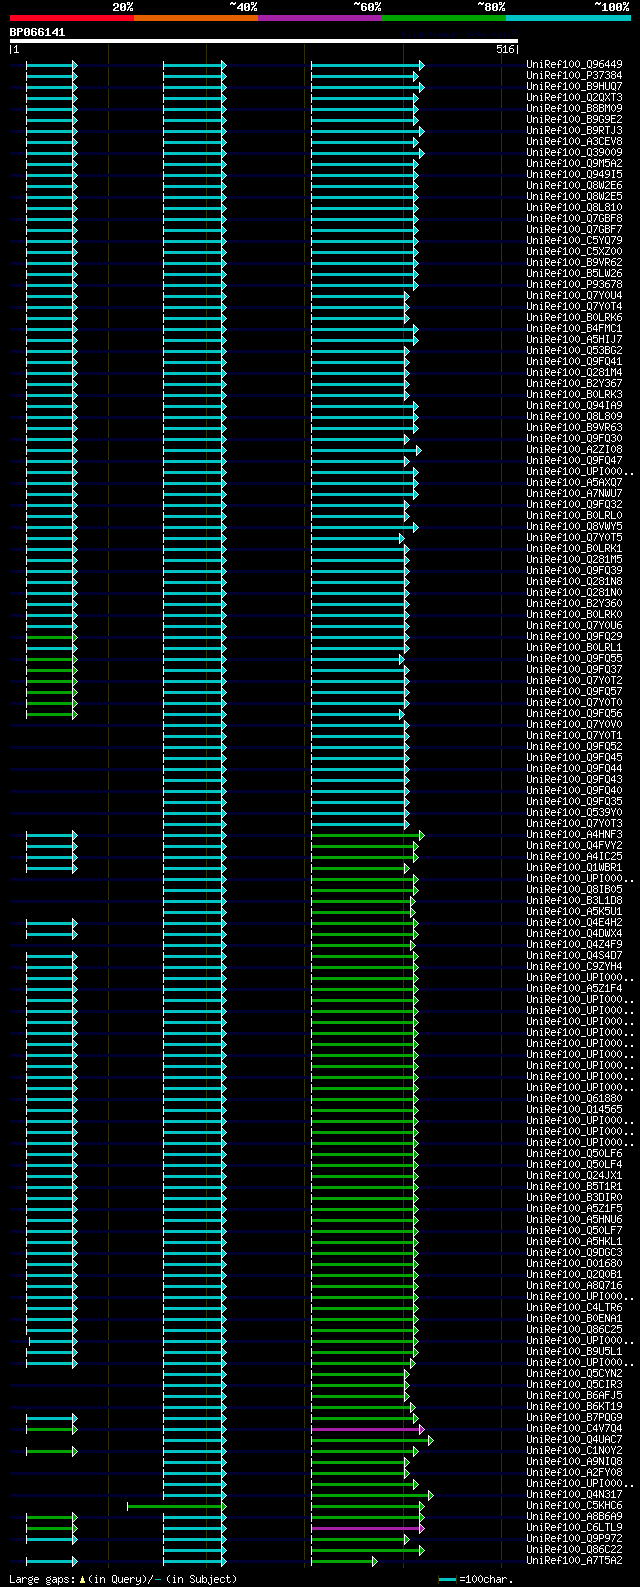Select the label UniRef100_Q24JX1
The width and height of the screenshot is (640, 1587).
(x=574, y=1176)
